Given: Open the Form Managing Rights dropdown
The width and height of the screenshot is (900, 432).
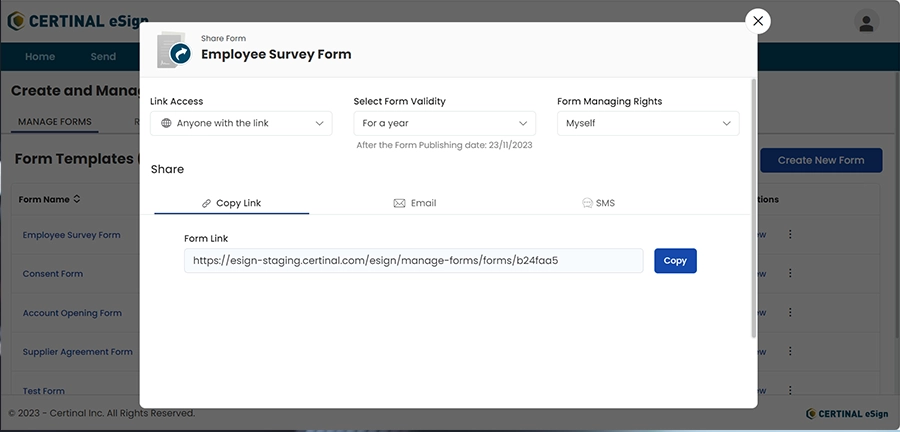Looking at the screenshot, I should tap(648, 123).
